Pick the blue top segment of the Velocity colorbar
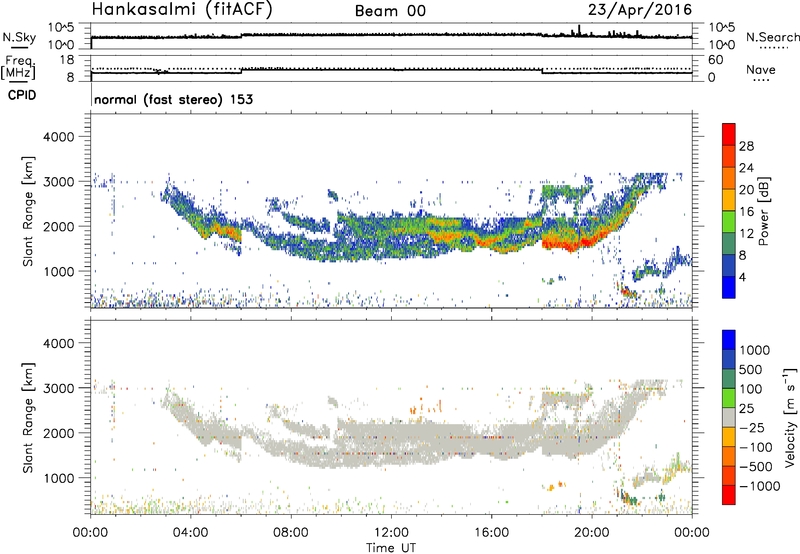Viewport: 800px width, 554px height. (x=729, y=340)
